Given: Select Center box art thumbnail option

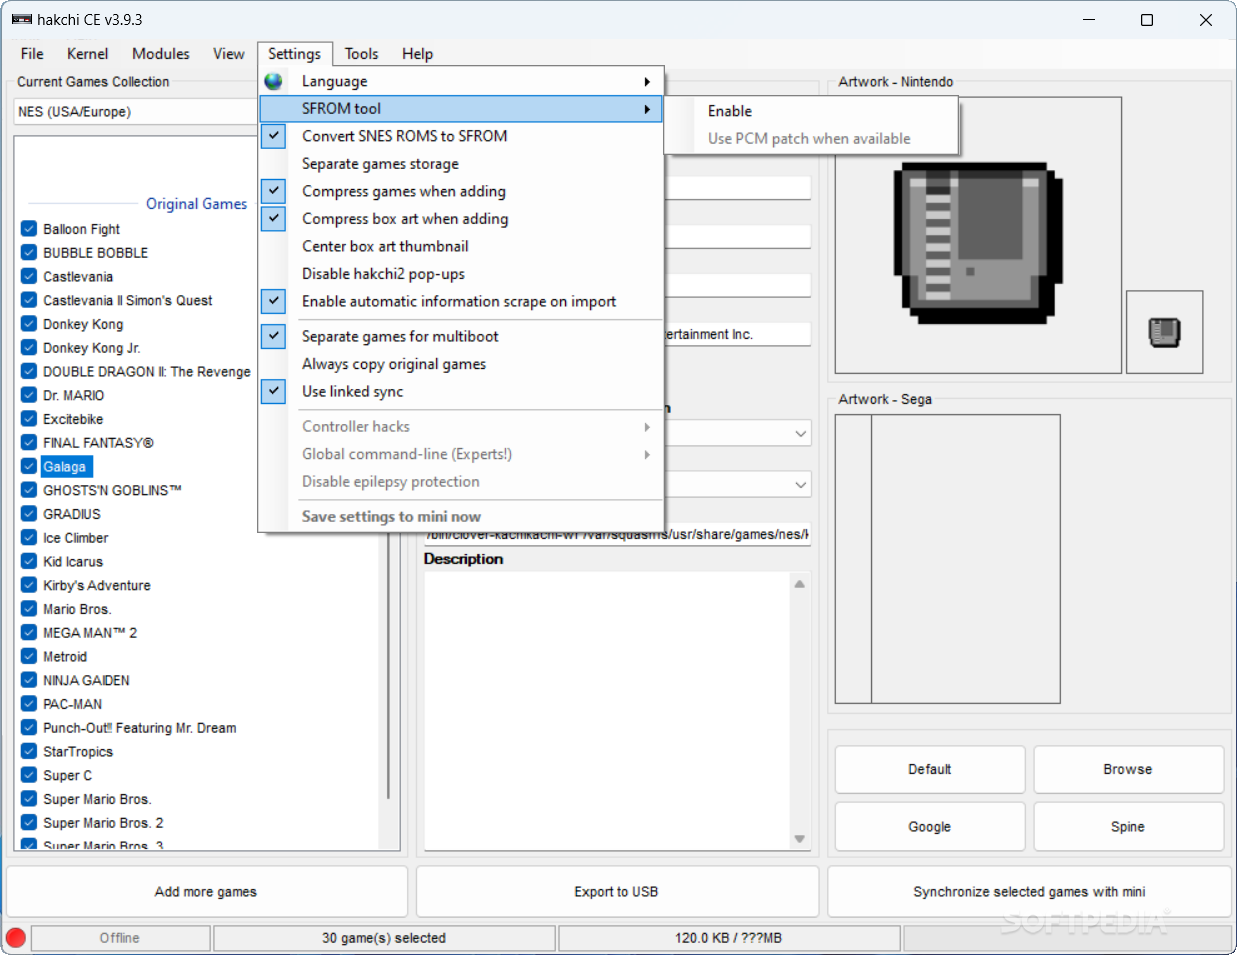Looking at the screenshot, I should (461, 246).
